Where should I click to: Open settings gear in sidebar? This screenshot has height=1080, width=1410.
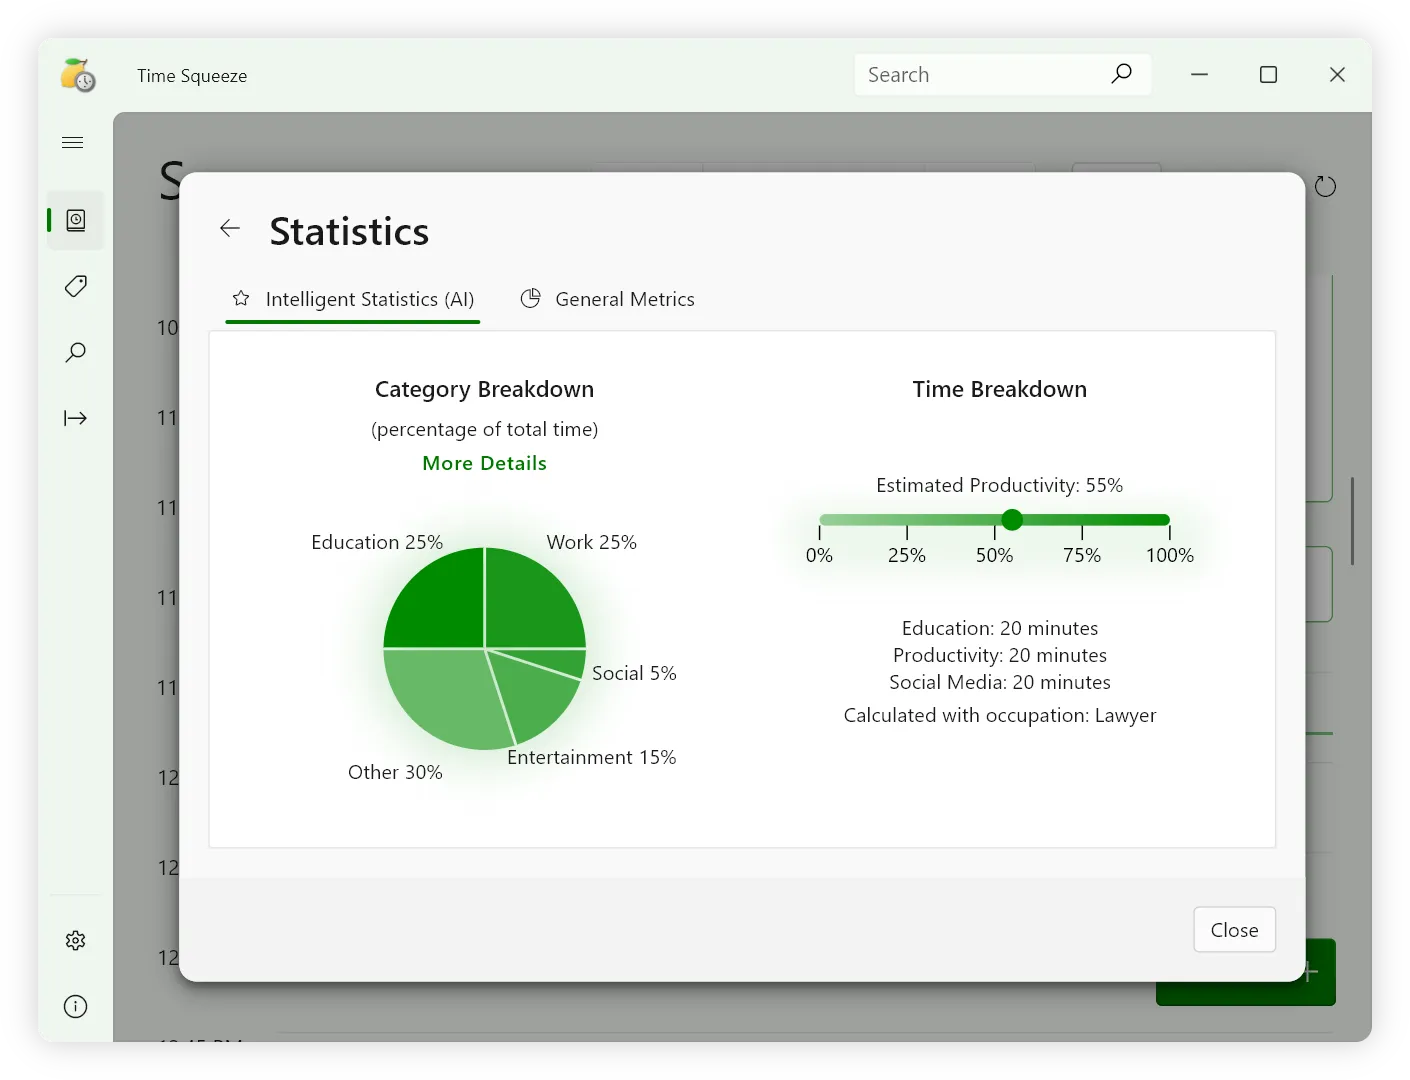76,940
